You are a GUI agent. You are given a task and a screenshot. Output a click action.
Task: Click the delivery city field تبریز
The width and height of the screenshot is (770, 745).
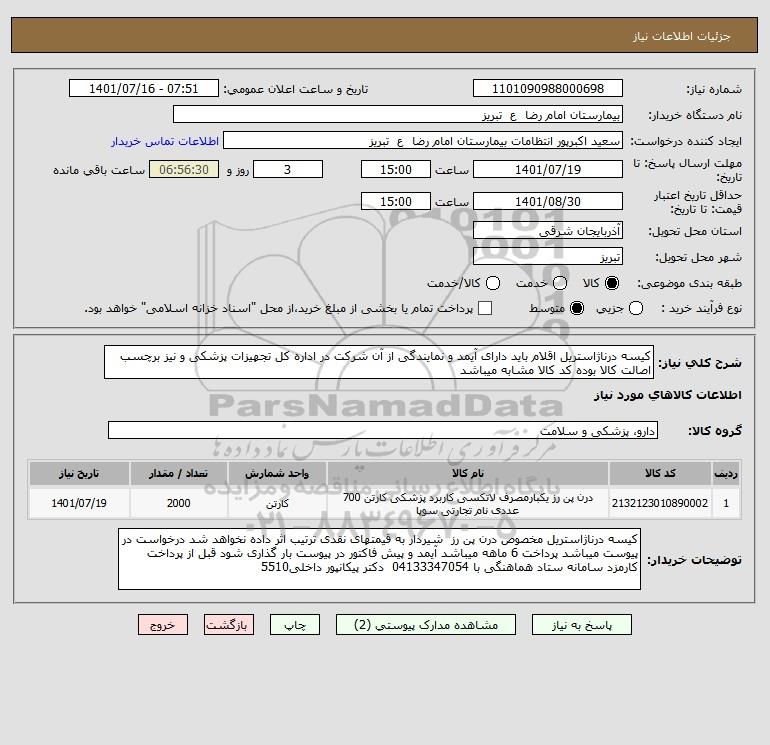click(548, 256)
